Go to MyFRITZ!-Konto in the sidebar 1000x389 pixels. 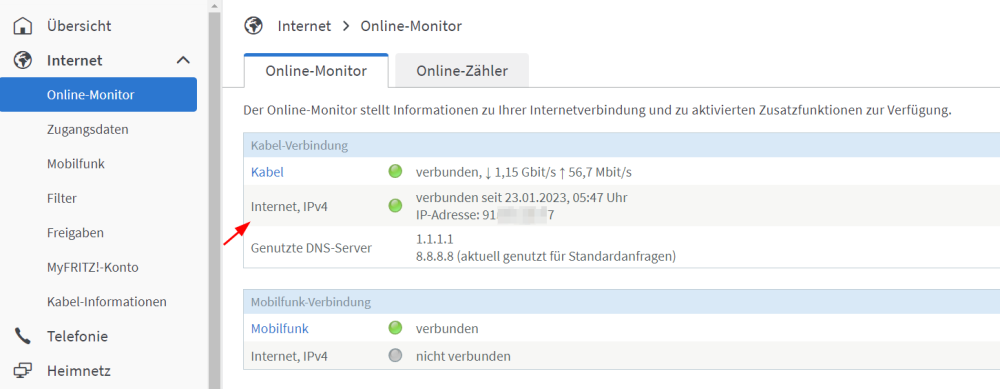click(92, 267)
